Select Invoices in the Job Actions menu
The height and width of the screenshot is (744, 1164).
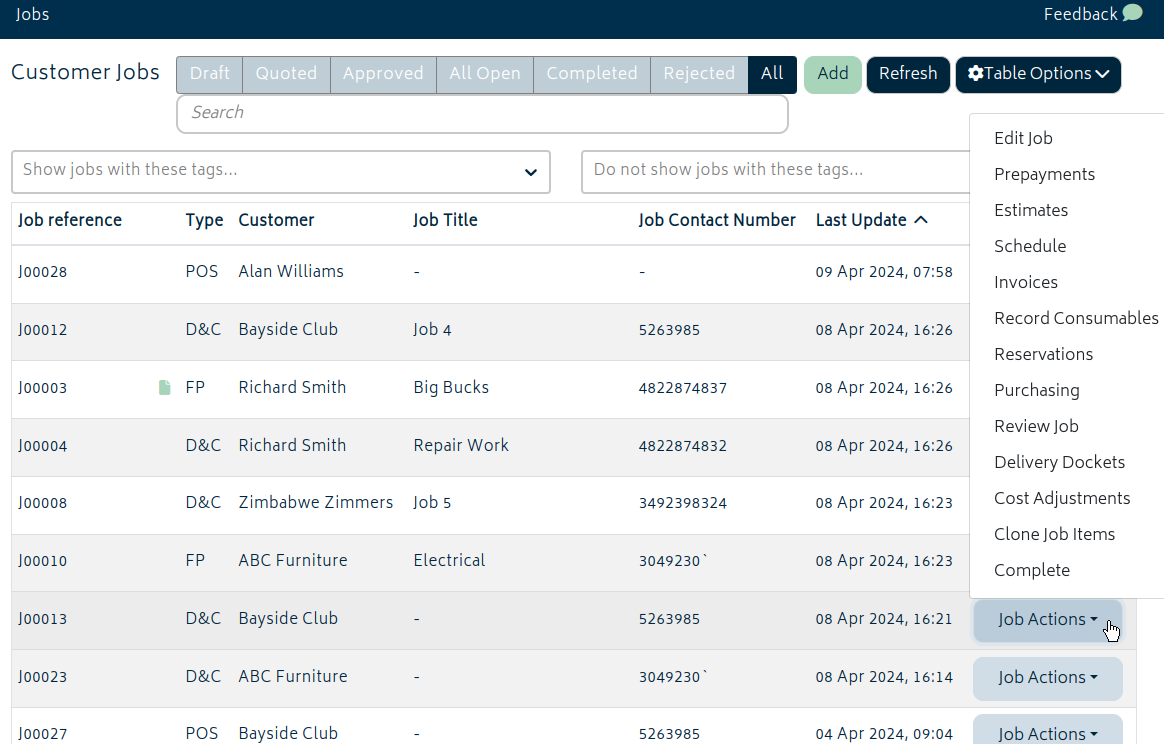pos(1025,283)
